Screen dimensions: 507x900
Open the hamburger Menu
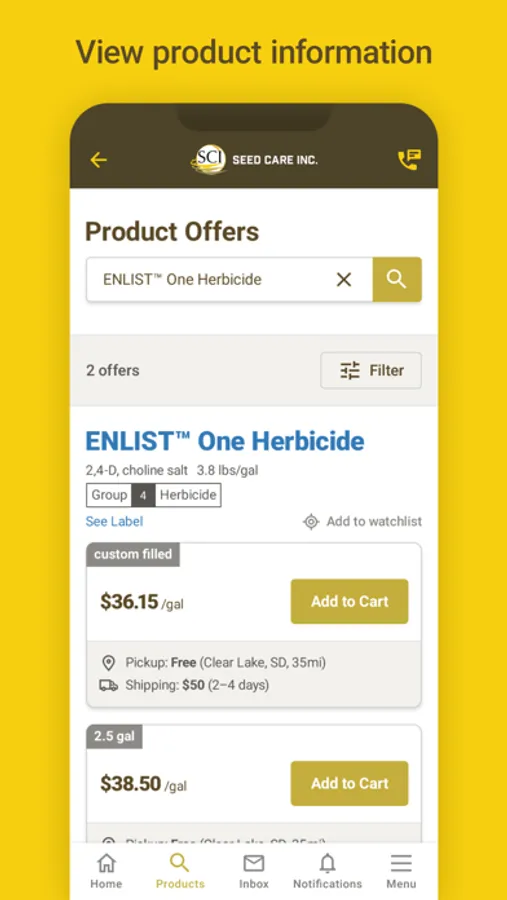[401, 871]
